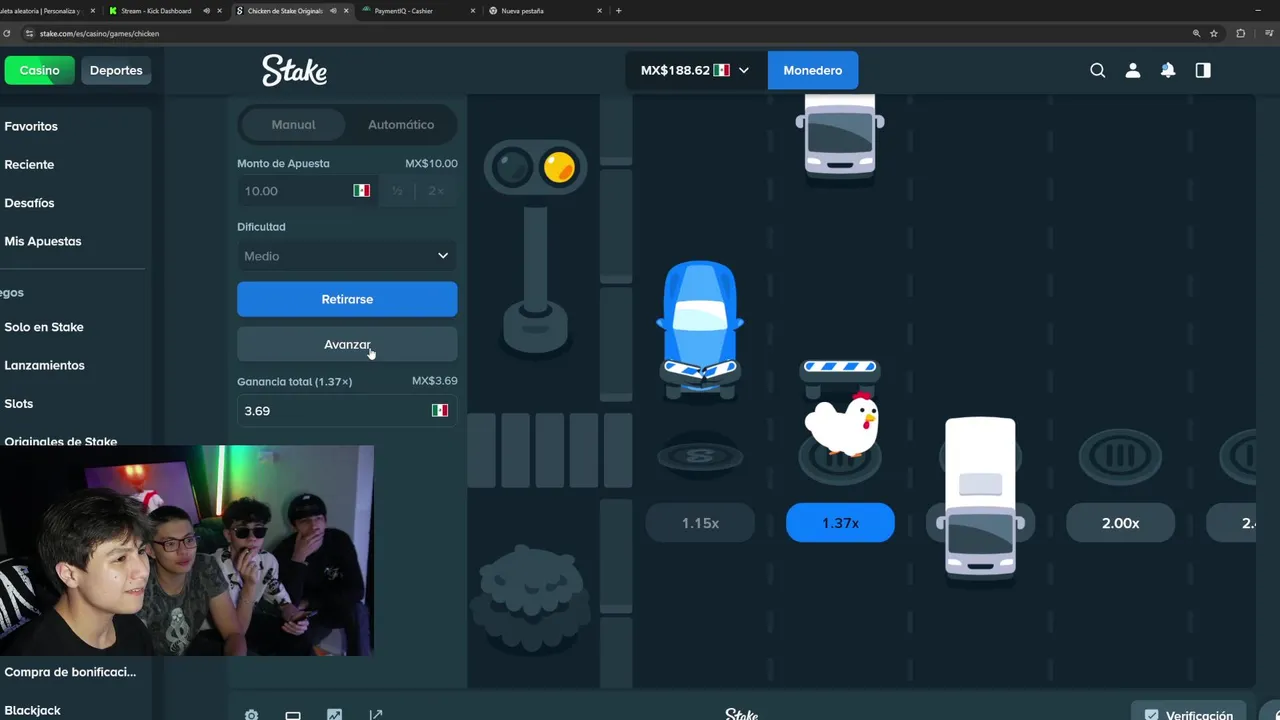This screenshot has width=1280, height=720.
Task: Click the manhole above the 2.00x multiplier
Action: coord(1120,457)
